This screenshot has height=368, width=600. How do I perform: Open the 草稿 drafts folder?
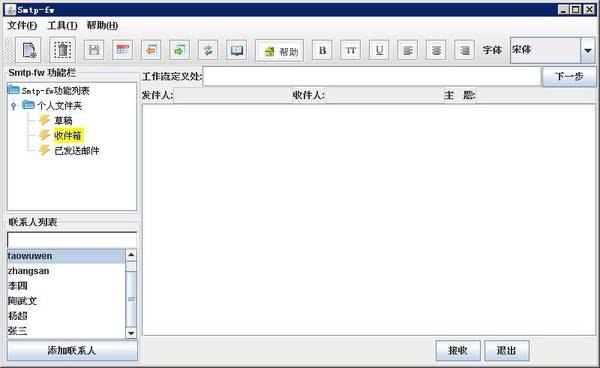coord(63,120)
